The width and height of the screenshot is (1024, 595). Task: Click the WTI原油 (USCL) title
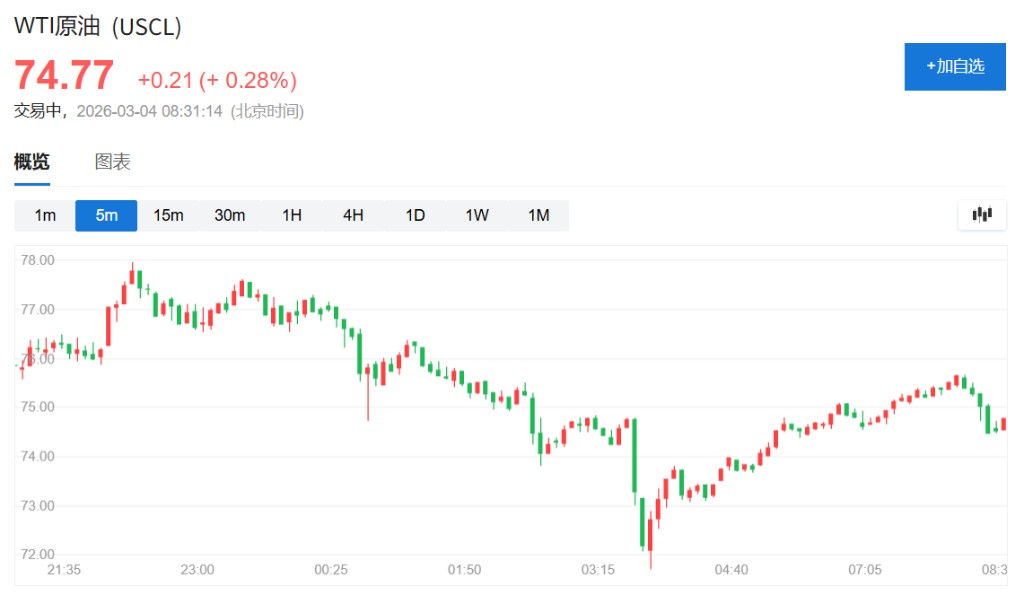tap(98, 28)
